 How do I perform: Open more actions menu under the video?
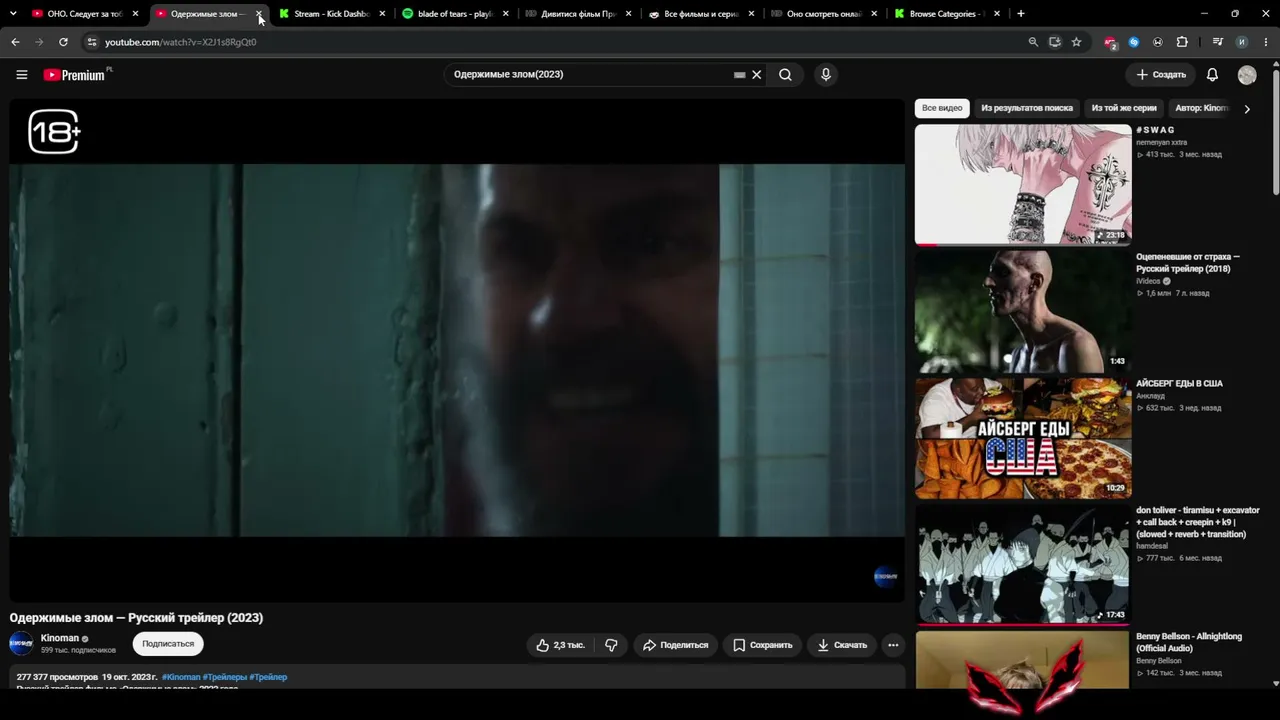(893, 645)
